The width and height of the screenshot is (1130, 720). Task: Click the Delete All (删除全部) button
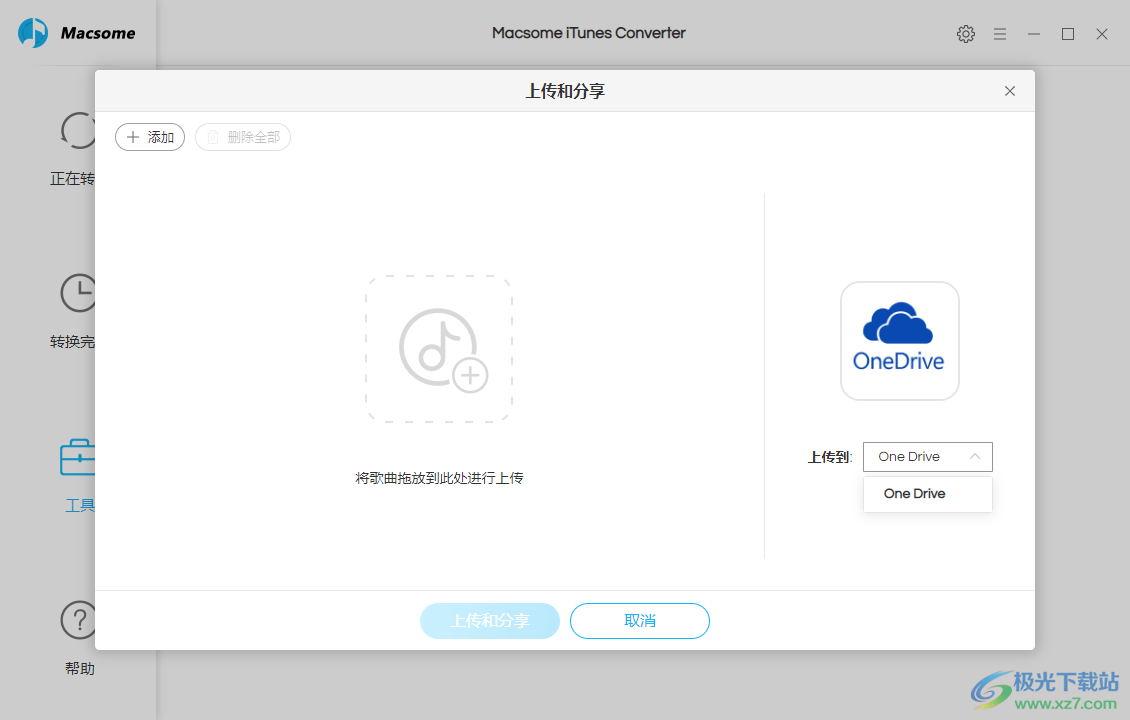243,137
